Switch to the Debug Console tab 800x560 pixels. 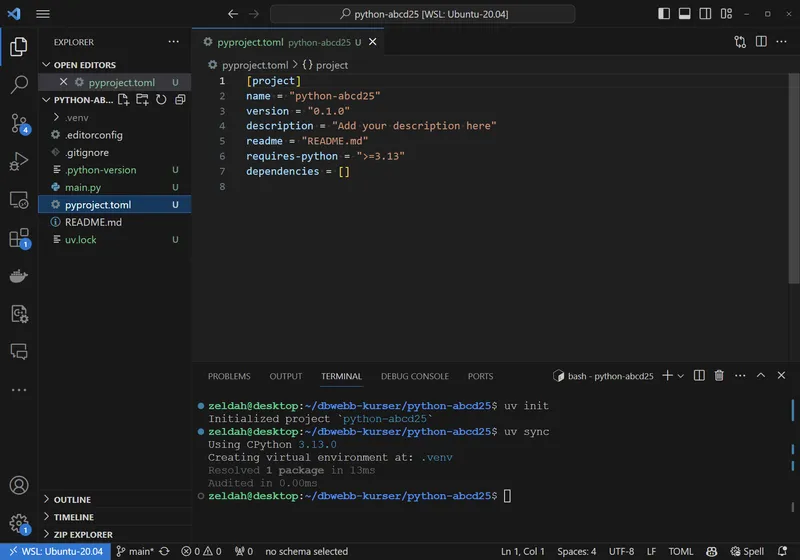coord(415,376)
